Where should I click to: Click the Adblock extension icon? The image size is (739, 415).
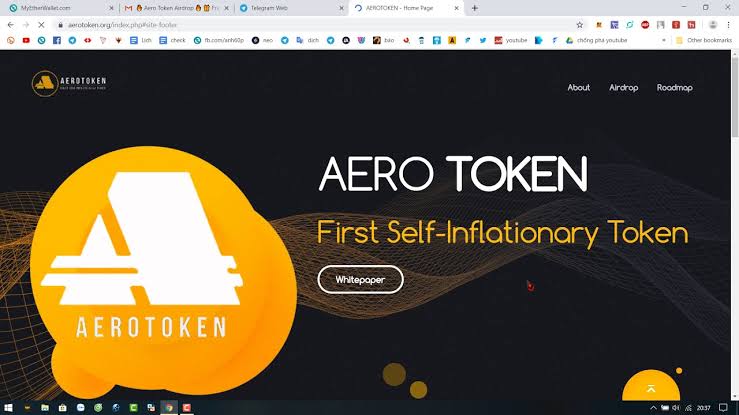click(645, 25)
